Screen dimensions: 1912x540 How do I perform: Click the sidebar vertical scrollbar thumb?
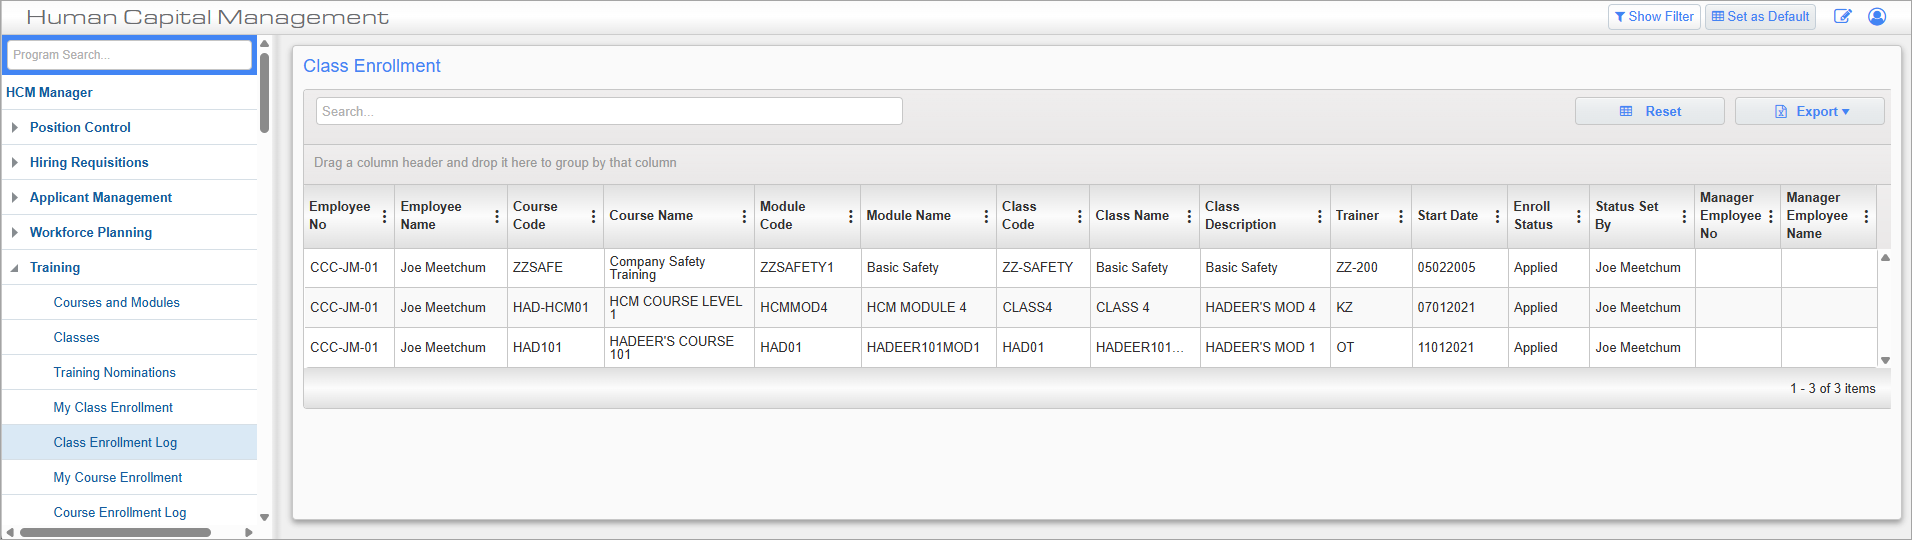click(264, 92)
